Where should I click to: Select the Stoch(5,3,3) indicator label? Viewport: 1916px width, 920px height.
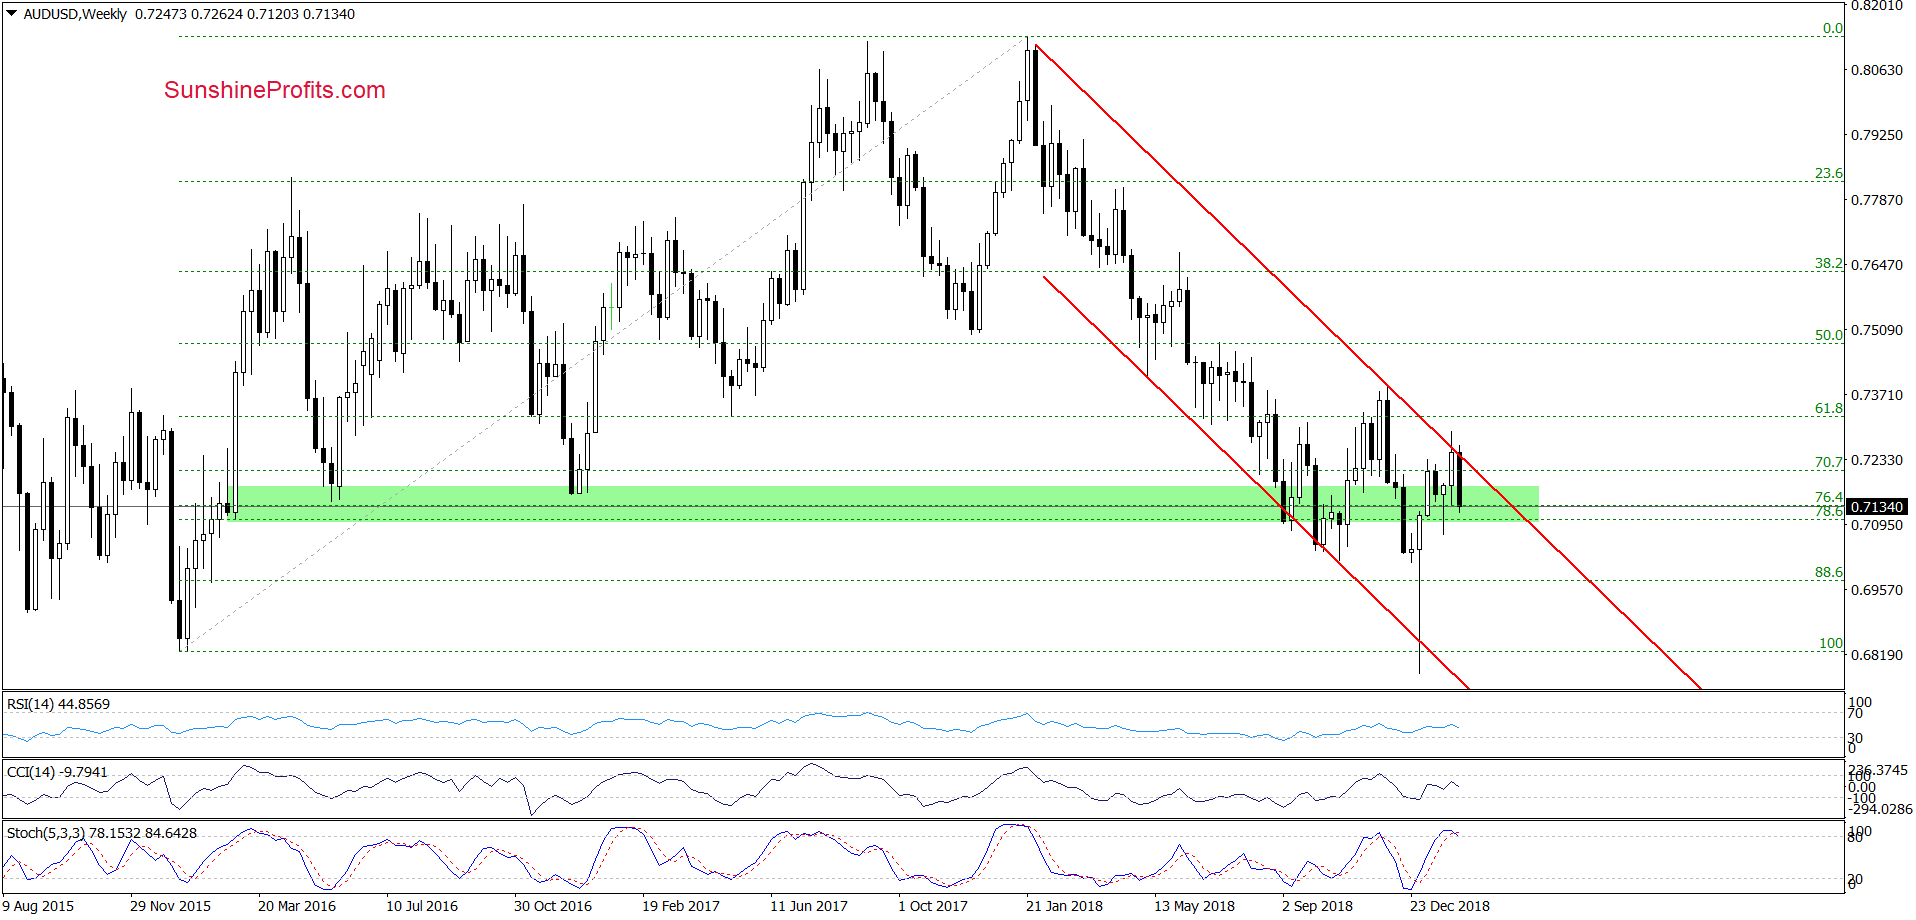tap(102, 833)
